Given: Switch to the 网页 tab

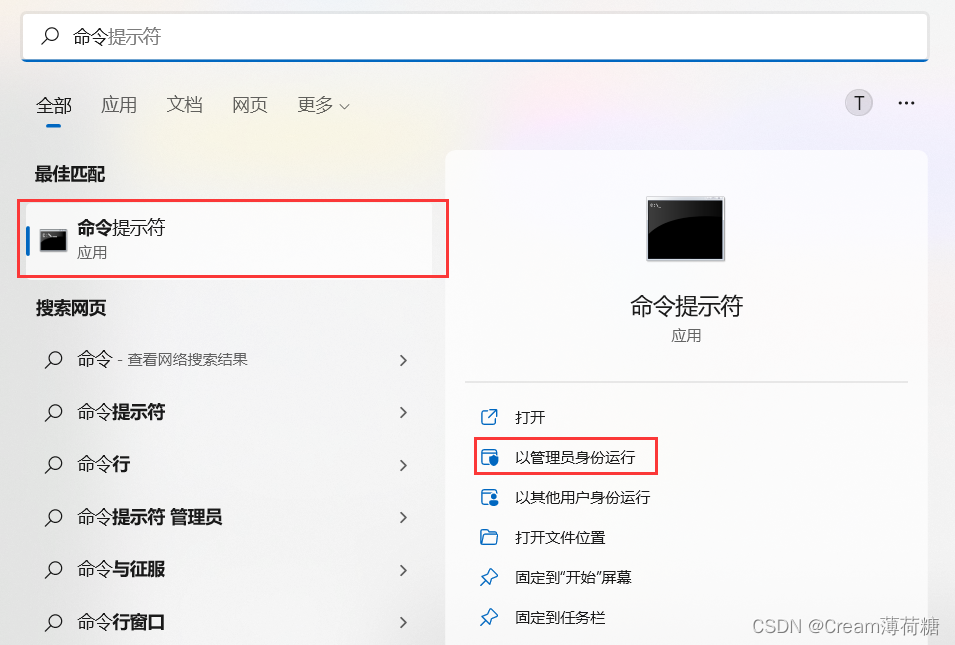Looking at the screenshot, I should 250,105.
